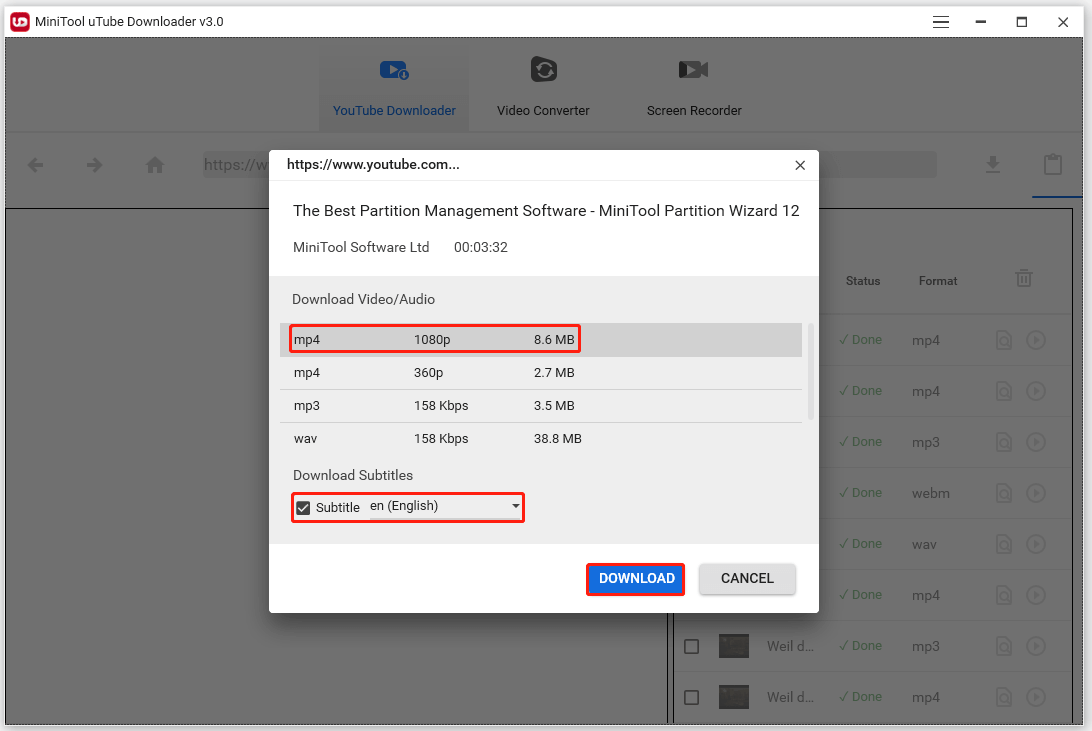This screenshot has width=1092, height=731.
Task: Click the Format column header
Action: (937, 281)
